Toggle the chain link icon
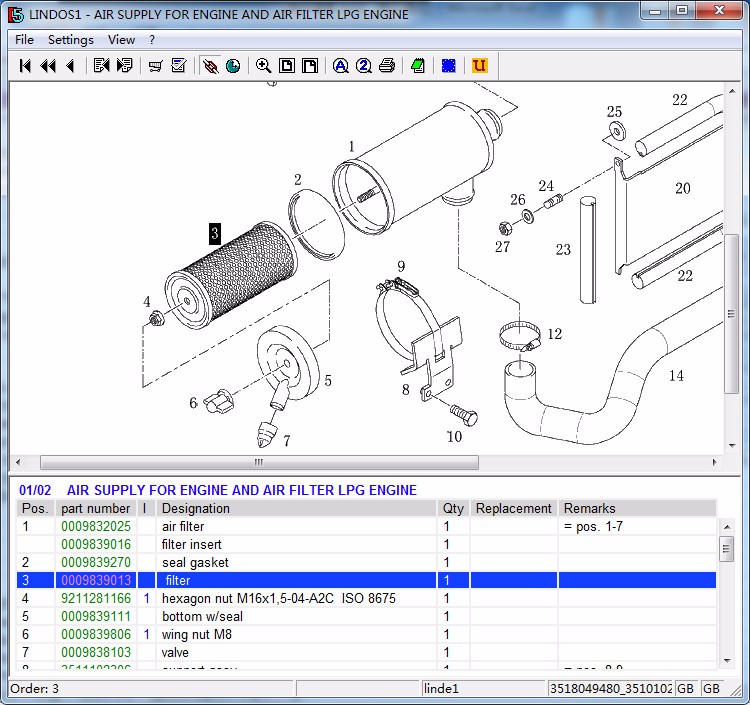750x705 pixels. pyautogui.click(x=210, y=66)
